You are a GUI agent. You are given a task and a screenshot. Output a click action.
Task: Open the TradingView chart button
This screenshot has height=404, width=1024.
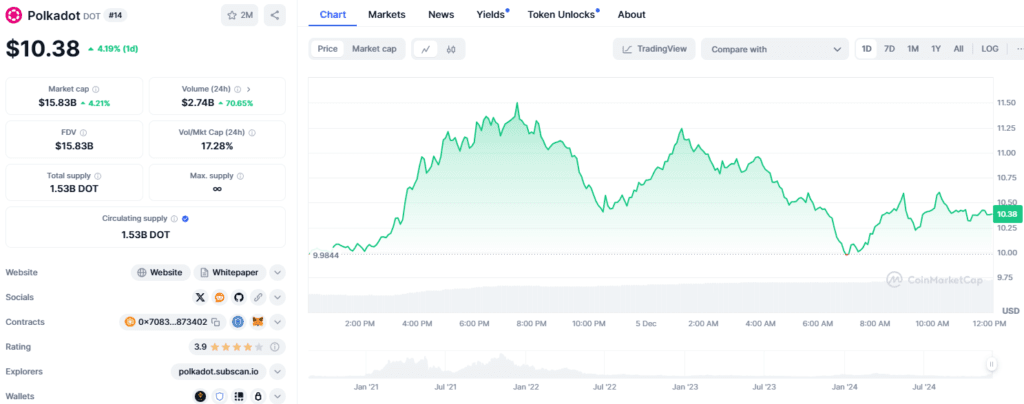[654, 49]
